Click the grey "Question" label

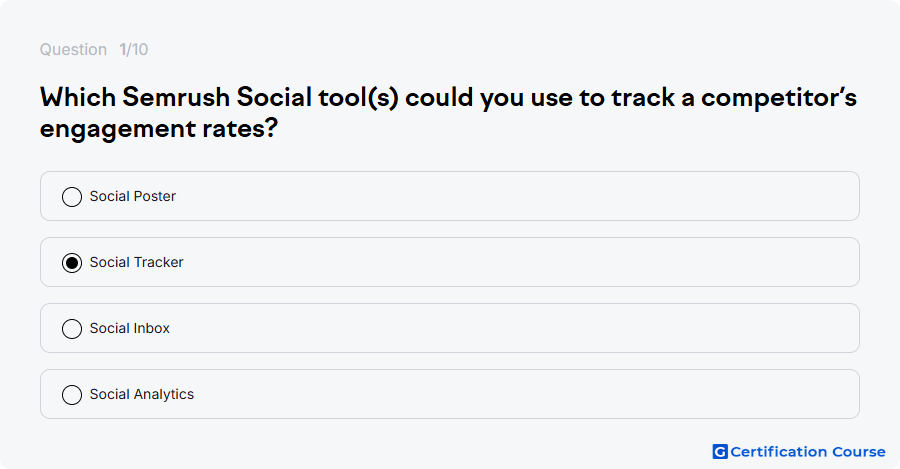click(73, 49)
